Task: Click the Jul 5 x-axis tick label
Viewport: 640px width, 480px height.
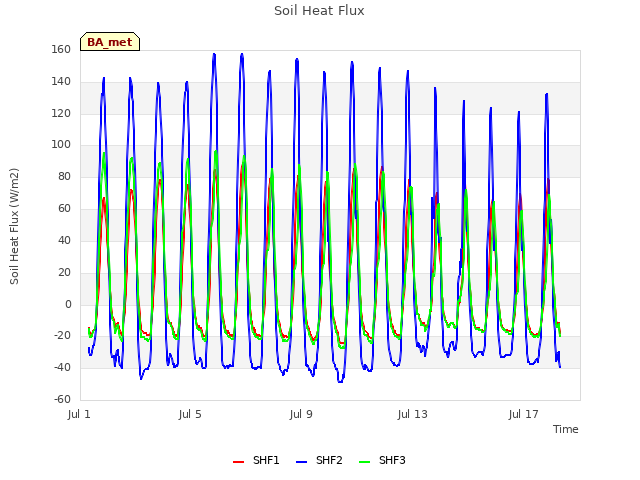Action: (x=190, y=414)
